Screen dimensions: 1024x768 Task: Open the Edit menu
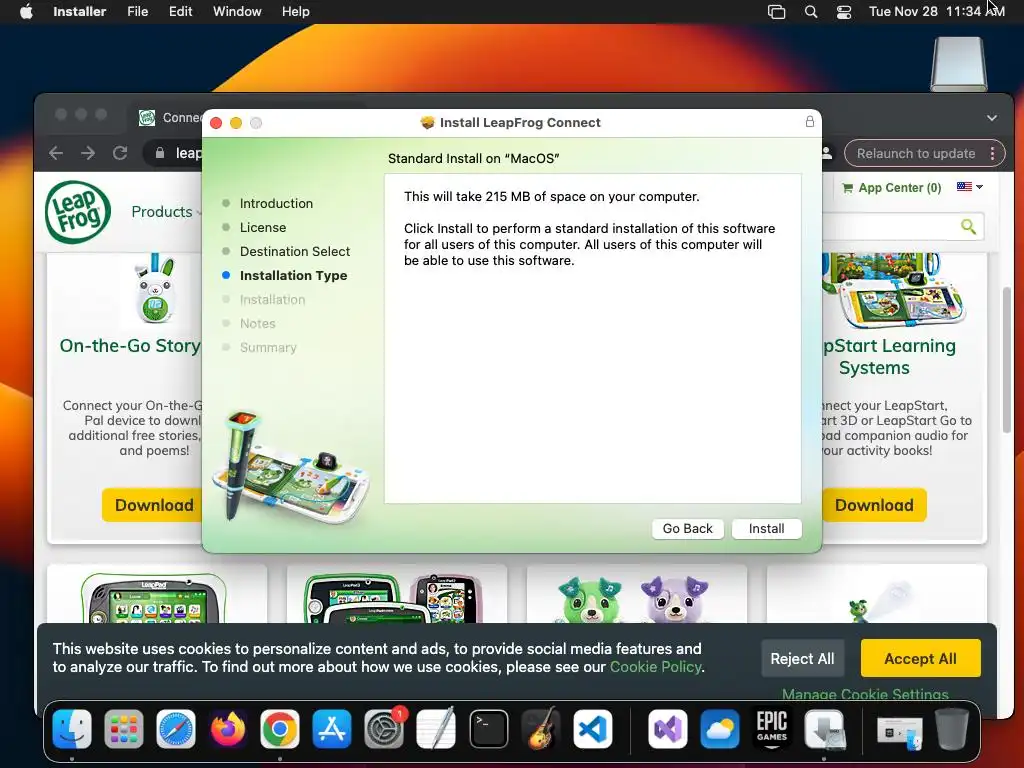[180, 11]
